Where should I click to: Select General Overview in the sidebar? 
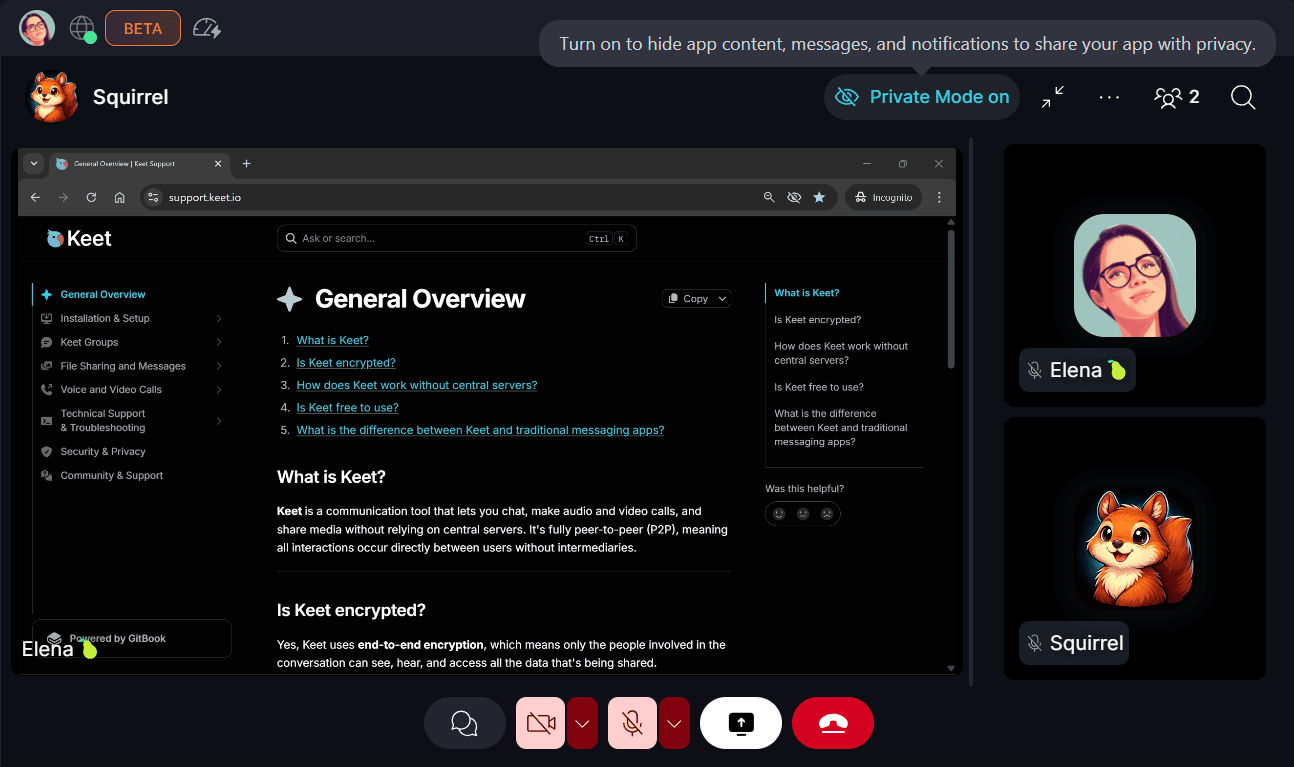103,294
